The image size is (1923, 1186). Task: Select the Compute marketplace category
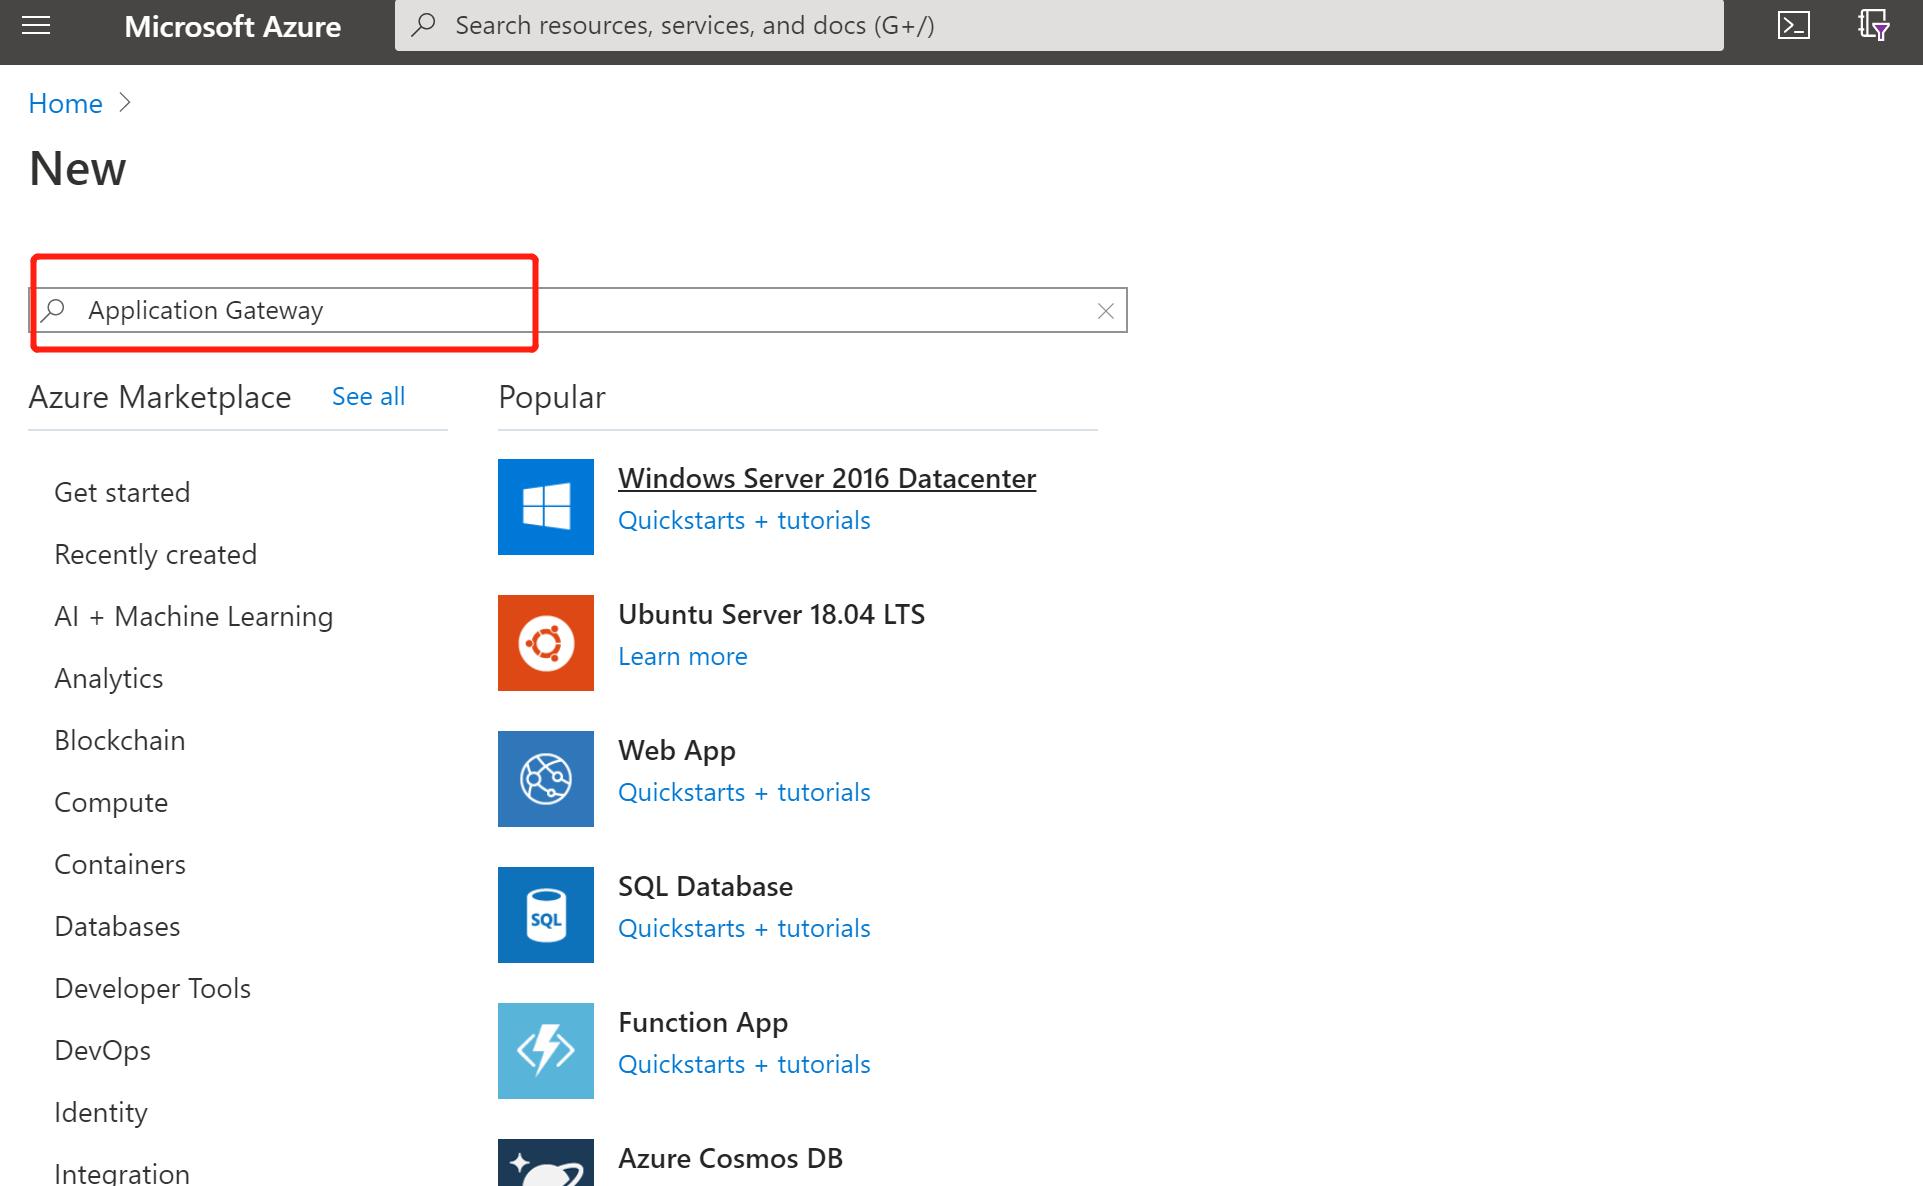coord(110,801)
